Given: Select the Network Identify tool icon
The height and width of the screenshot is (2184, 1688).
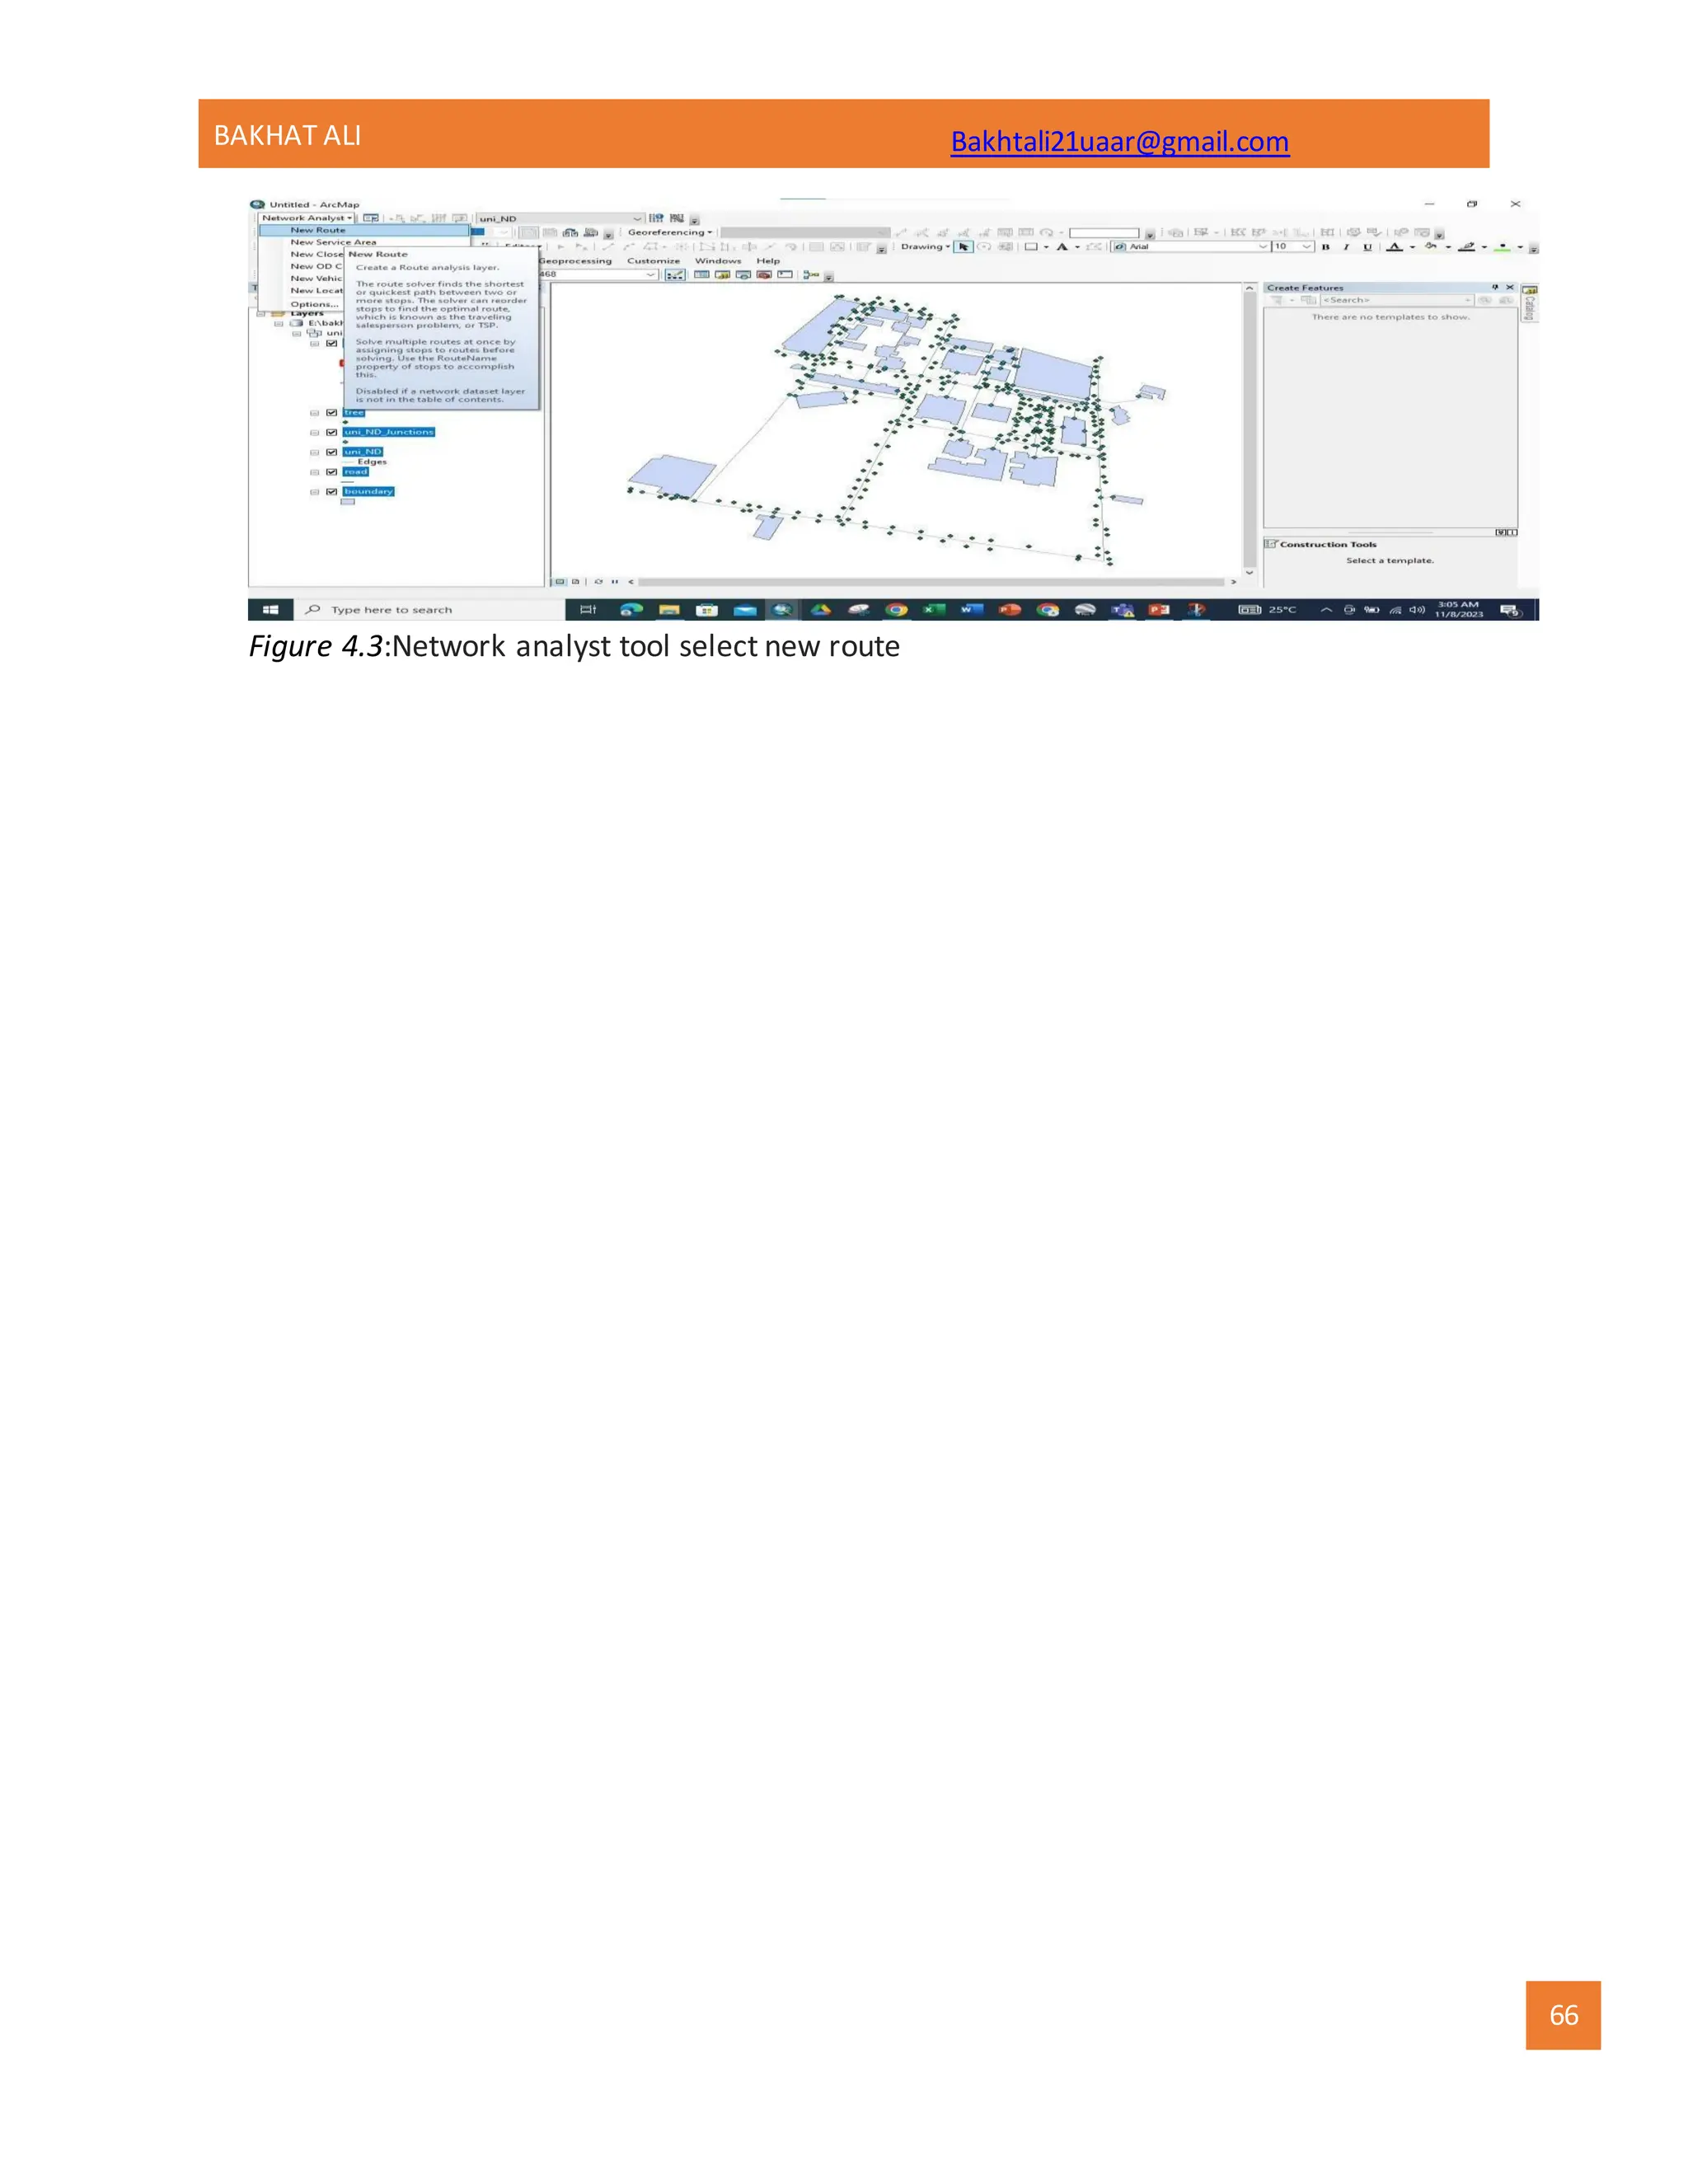Looking at the screenshot, I should tap(656, 218).
